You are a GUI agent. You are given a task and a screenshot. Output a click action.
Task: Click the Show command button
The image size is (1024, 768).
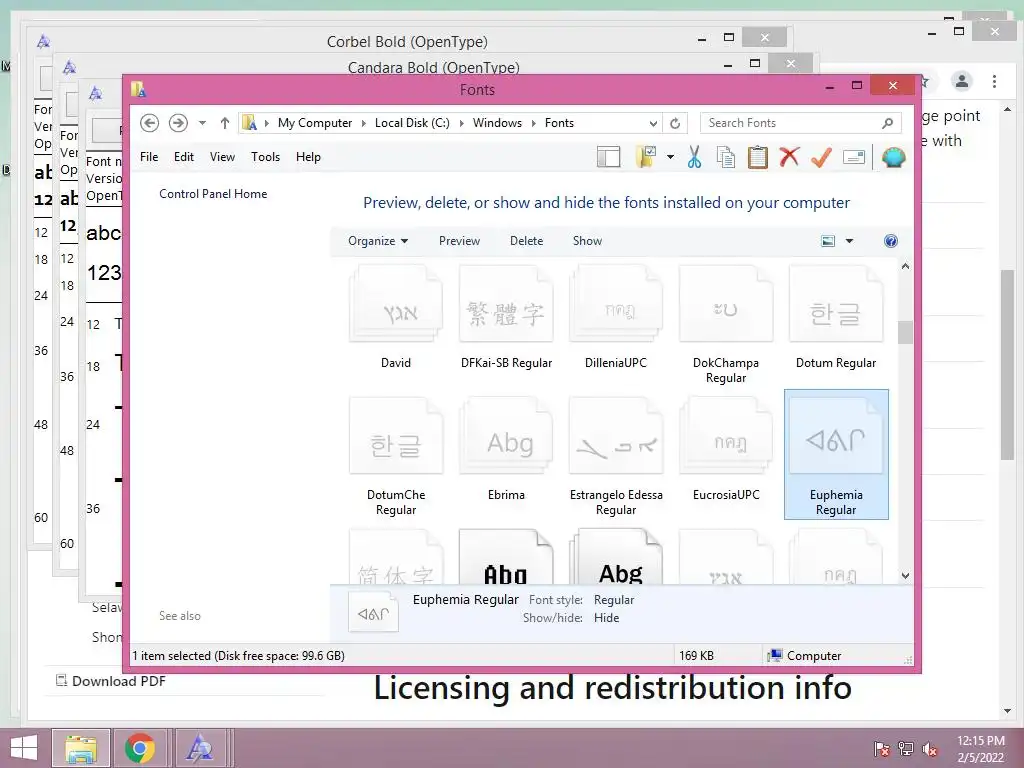pos(587,241)
